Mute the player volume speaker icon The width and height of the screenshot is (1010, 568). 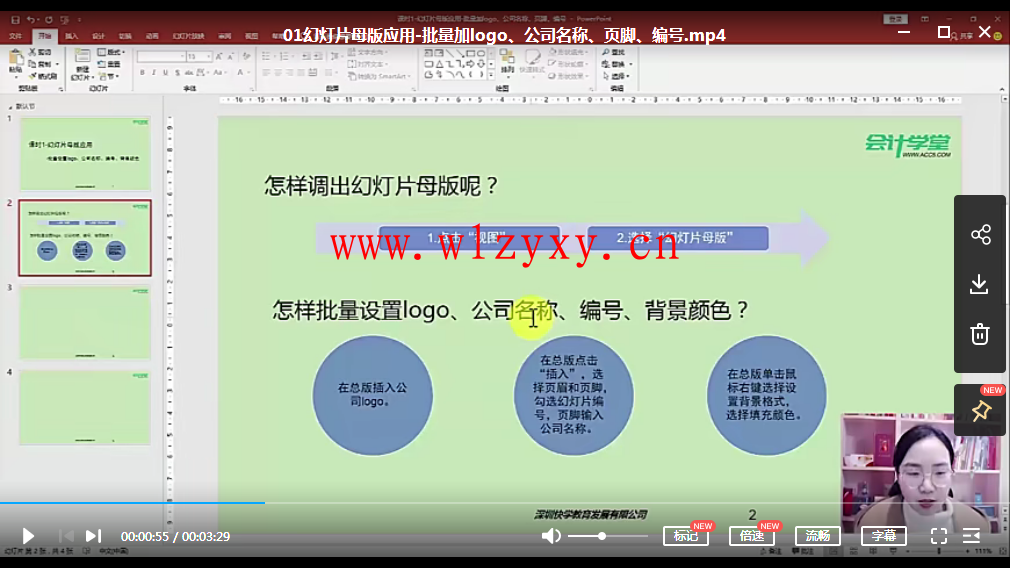pyautogui.click(x=551, y=536)
